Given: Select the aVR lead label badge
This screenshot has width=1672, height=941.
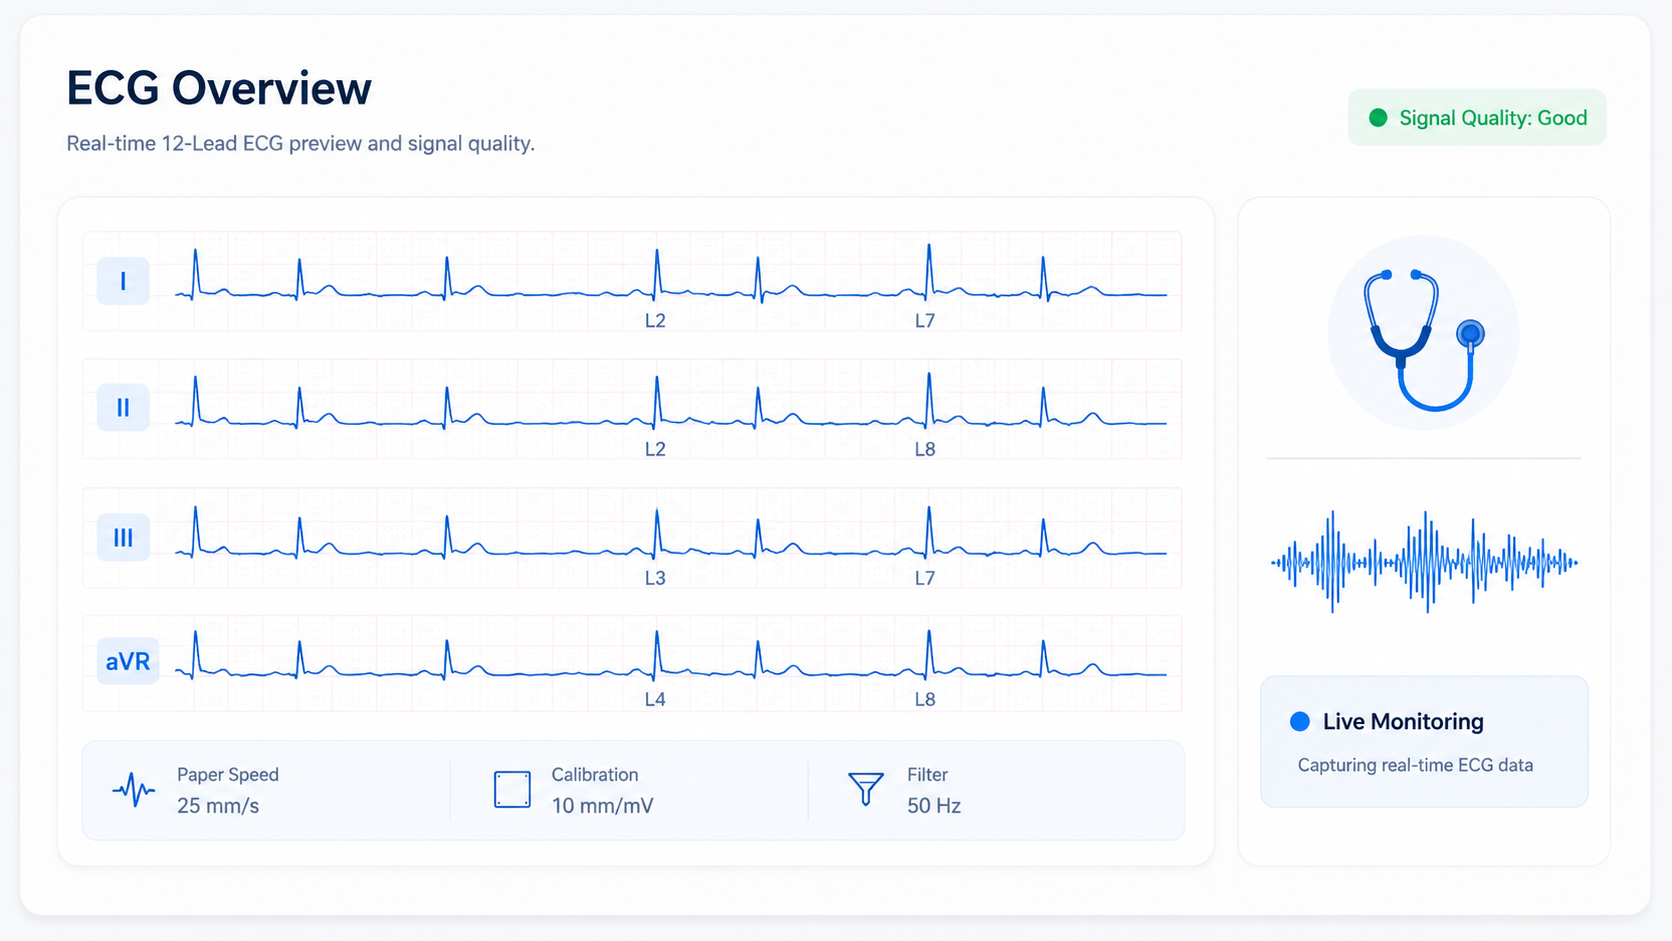Looking at the screenshot, I should tap(128, 661).
